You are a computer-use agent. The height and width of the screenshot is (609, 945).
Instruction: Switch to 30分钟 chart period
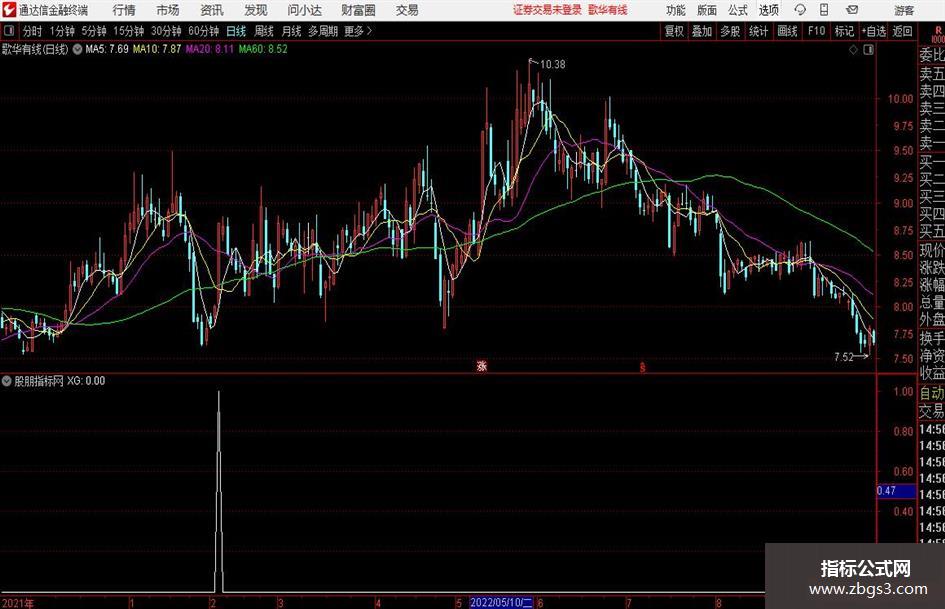point(166,31)
